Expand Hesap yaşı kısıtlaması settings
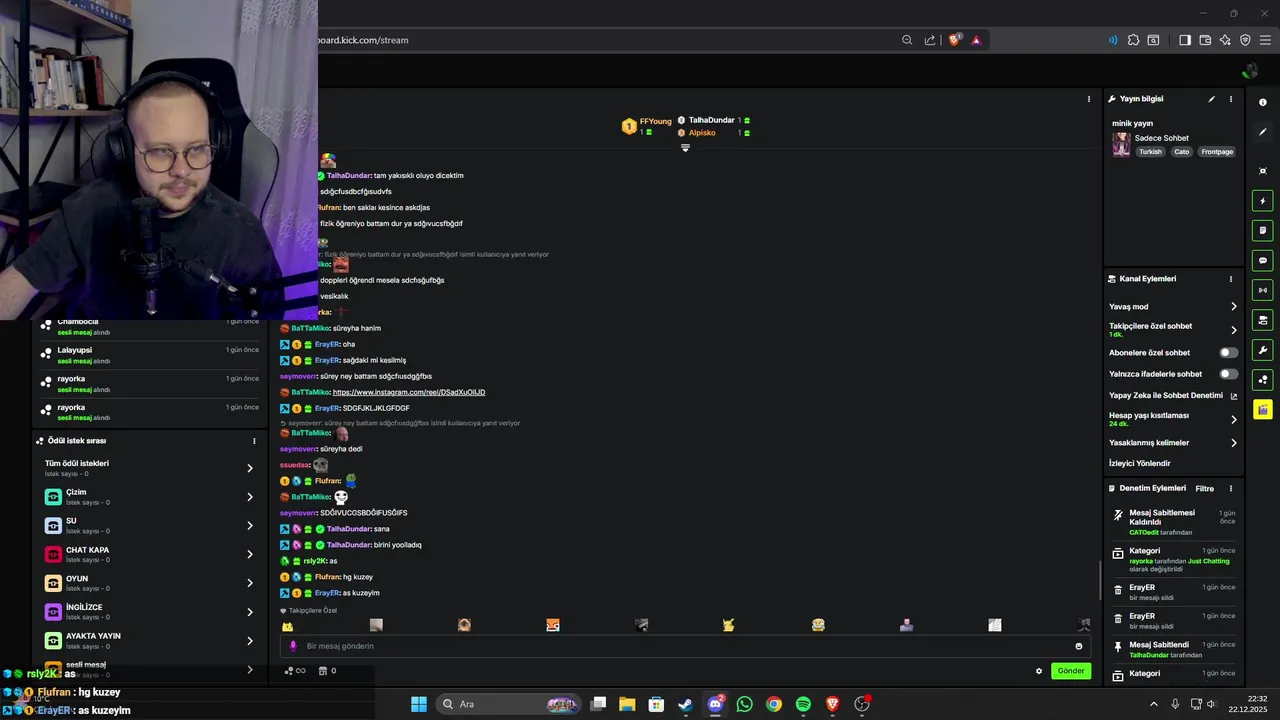The image size is (1280, 720). (x=1233, y=419)
